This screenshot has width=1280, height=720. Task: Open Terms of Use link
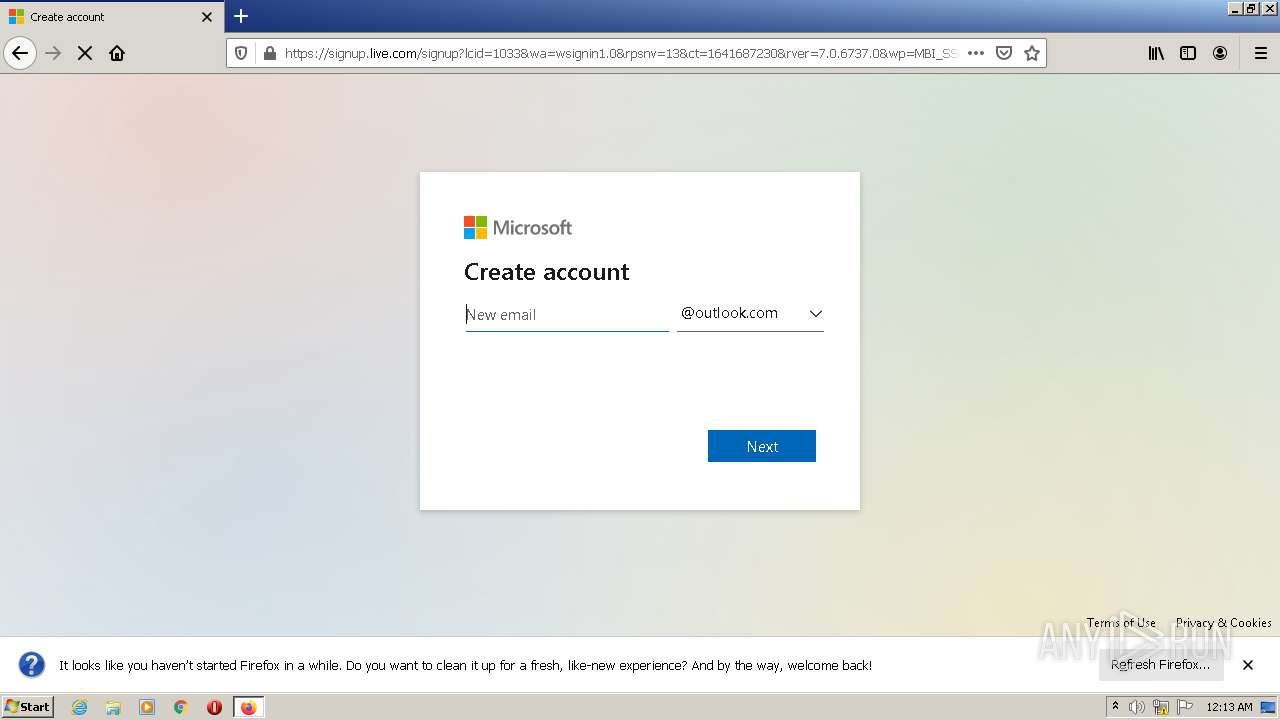(1121, 622)
